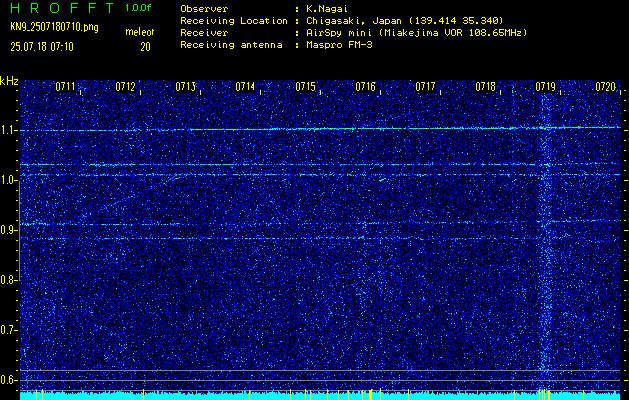Click the 0.9 frequency axis label
Screen dimensions: 629x400
(x=7, y=230)
